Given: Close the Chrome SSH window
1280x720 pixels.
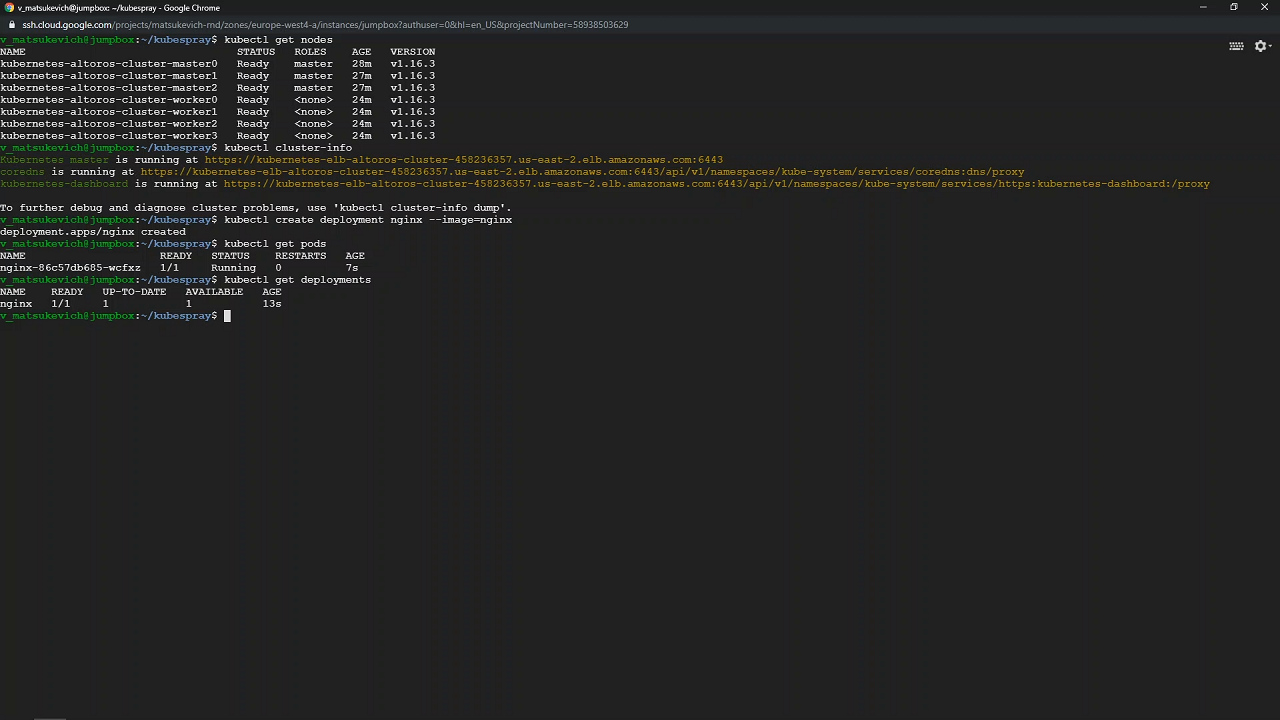Looking at the screenshot, I should click(1264, 7).
